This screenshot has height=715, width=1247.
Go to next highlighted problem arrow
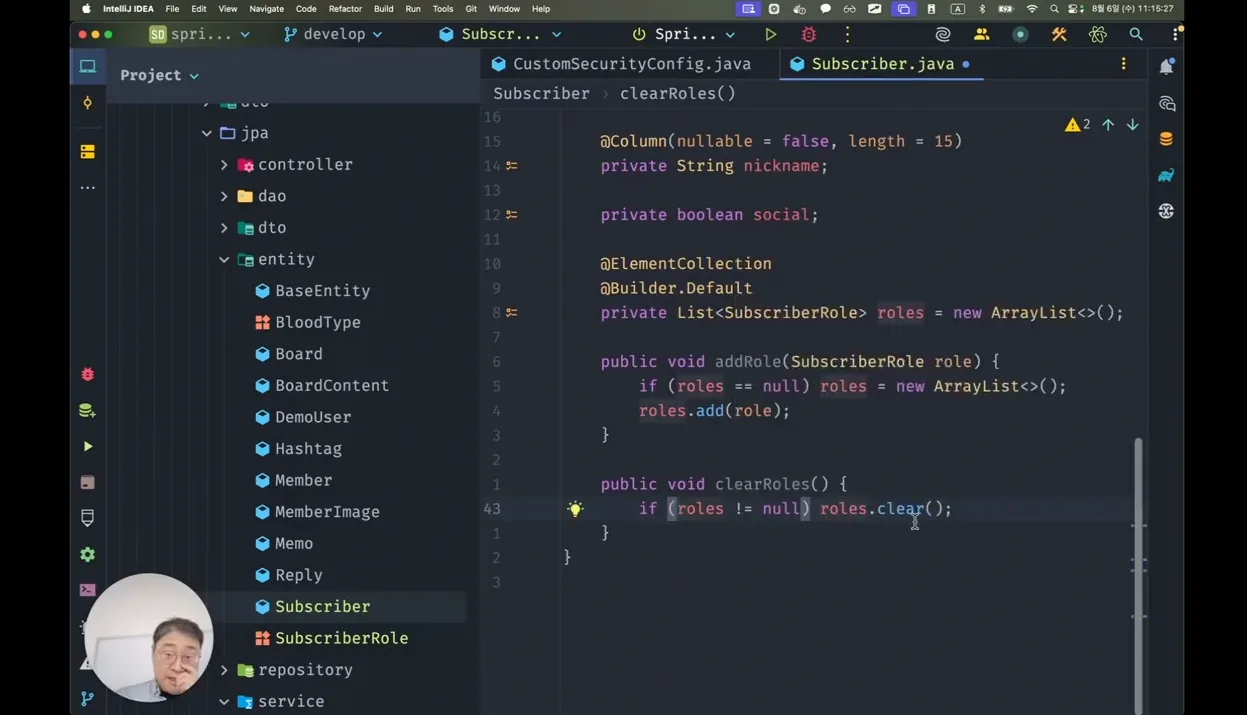(1132, 125)
